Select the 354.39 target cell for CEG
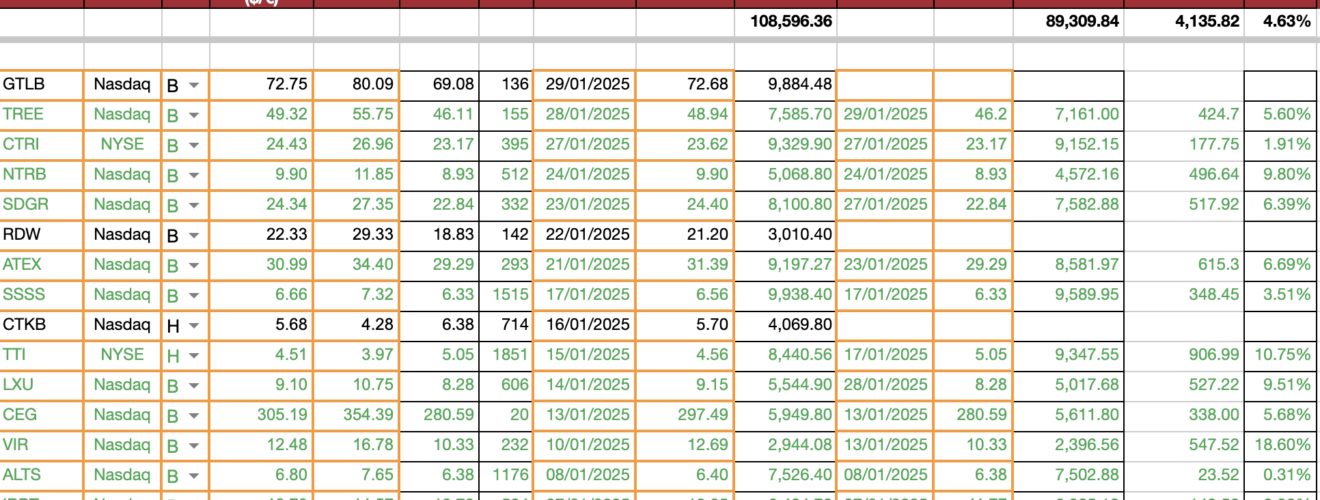 pyautogui.click(x=356, y=415)
